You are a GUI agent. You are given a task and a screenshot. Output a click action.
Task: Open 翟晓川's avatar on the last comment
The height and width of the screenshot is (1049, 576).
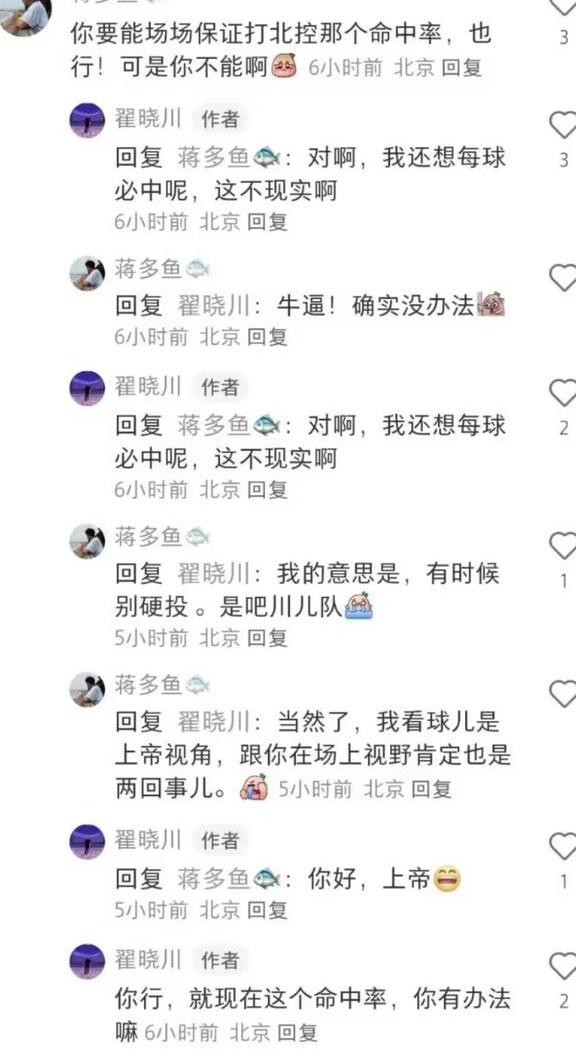pyautogui.click(x=88, y=961)
